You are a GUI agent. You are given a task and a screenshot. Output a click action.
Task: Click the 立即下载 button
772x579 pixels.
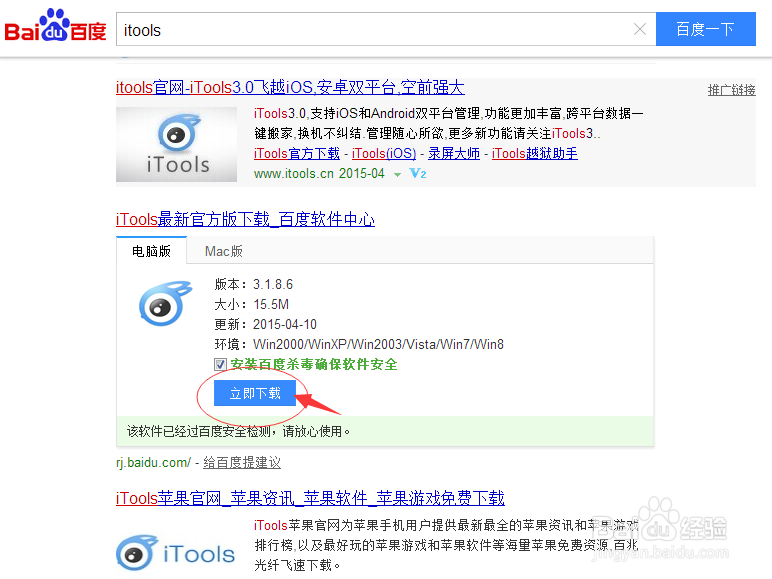click(255, 393)
